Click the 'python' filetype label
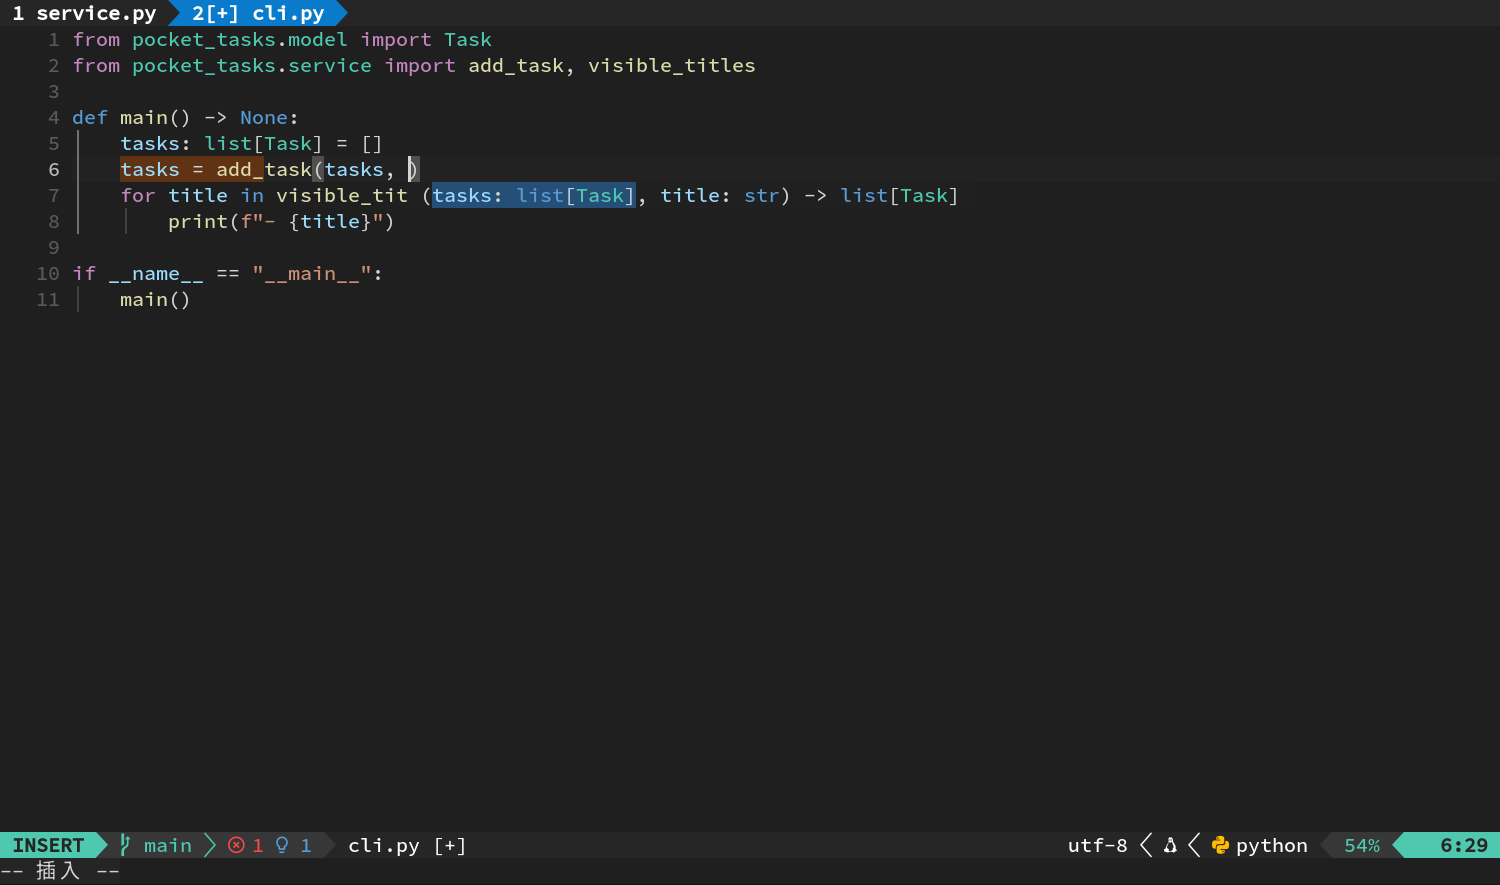Viewport: 1500px width, 885px height. pos(1272,845)
